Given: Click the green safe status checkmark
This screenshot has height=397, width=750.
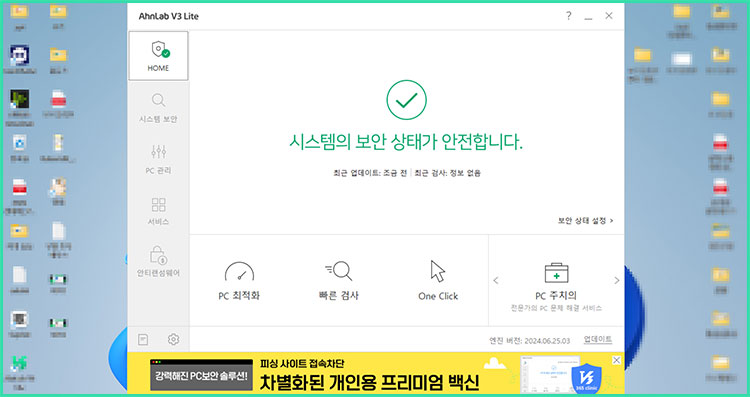Looking at the screenshot, I should click(x=406, y=100).
